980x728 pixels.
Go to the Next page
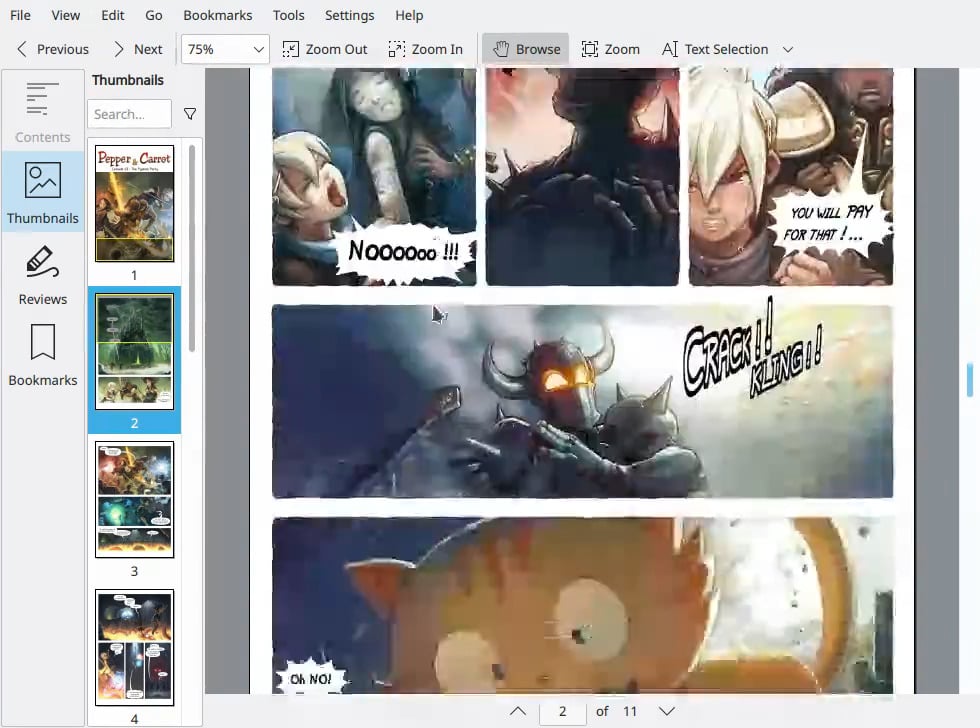pyautogui.click(x=138, y=49)
